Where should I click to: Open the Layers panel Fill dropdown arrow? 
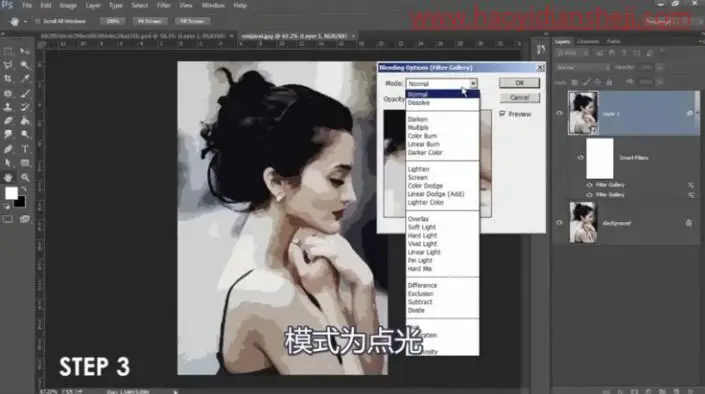[x=660, y=82]
